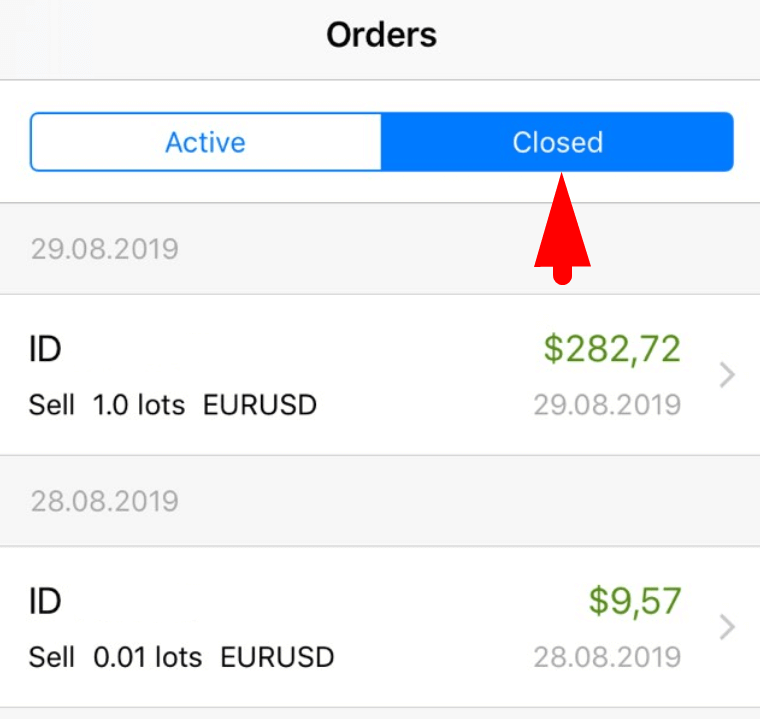Image resolution: width=760 pixels, height=719 pixels.
Task: Switch to the Active orders tab
Action: point(205,142)
